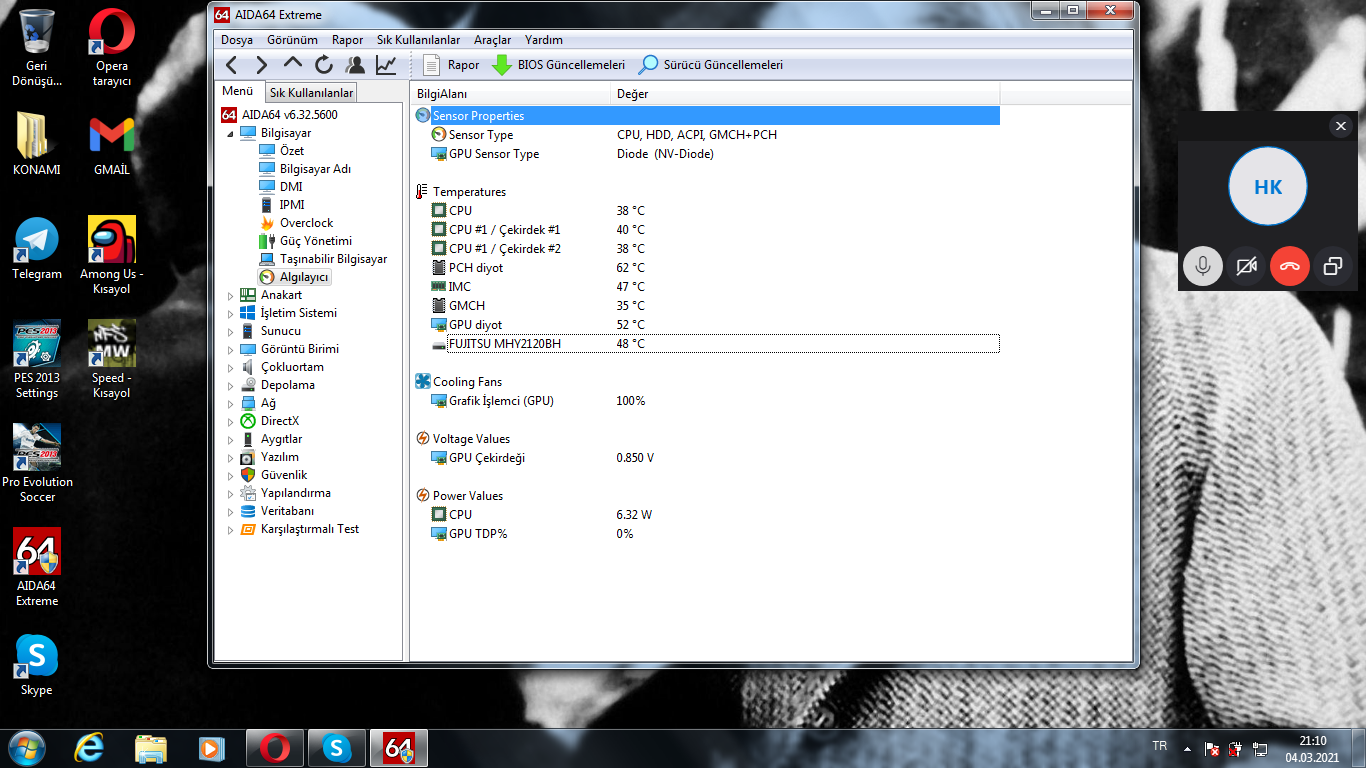Click the Değer column header
Screen dimensions: 1366x768
click(805, 94)
